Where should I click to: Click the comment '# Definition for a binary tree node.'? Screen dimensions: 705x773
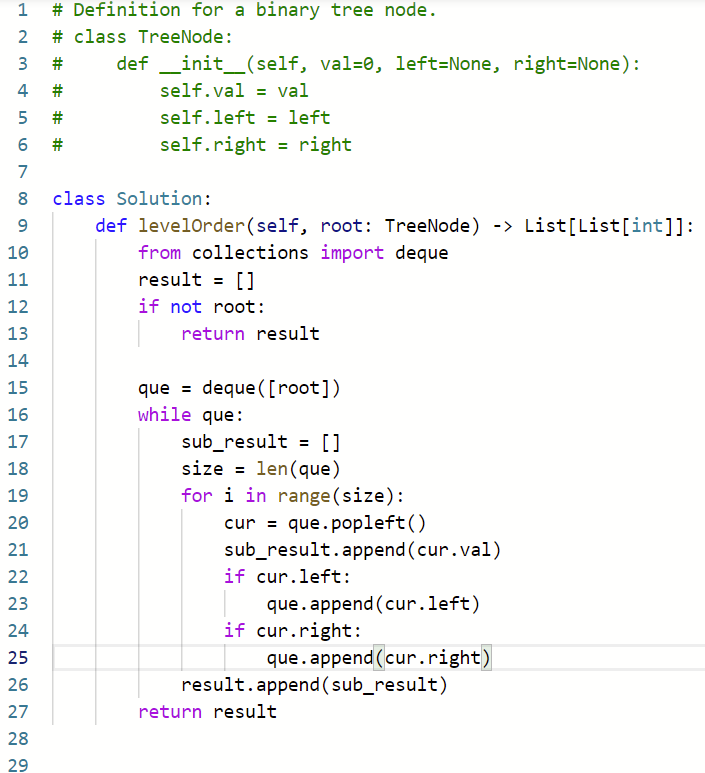tap(245, 10)
